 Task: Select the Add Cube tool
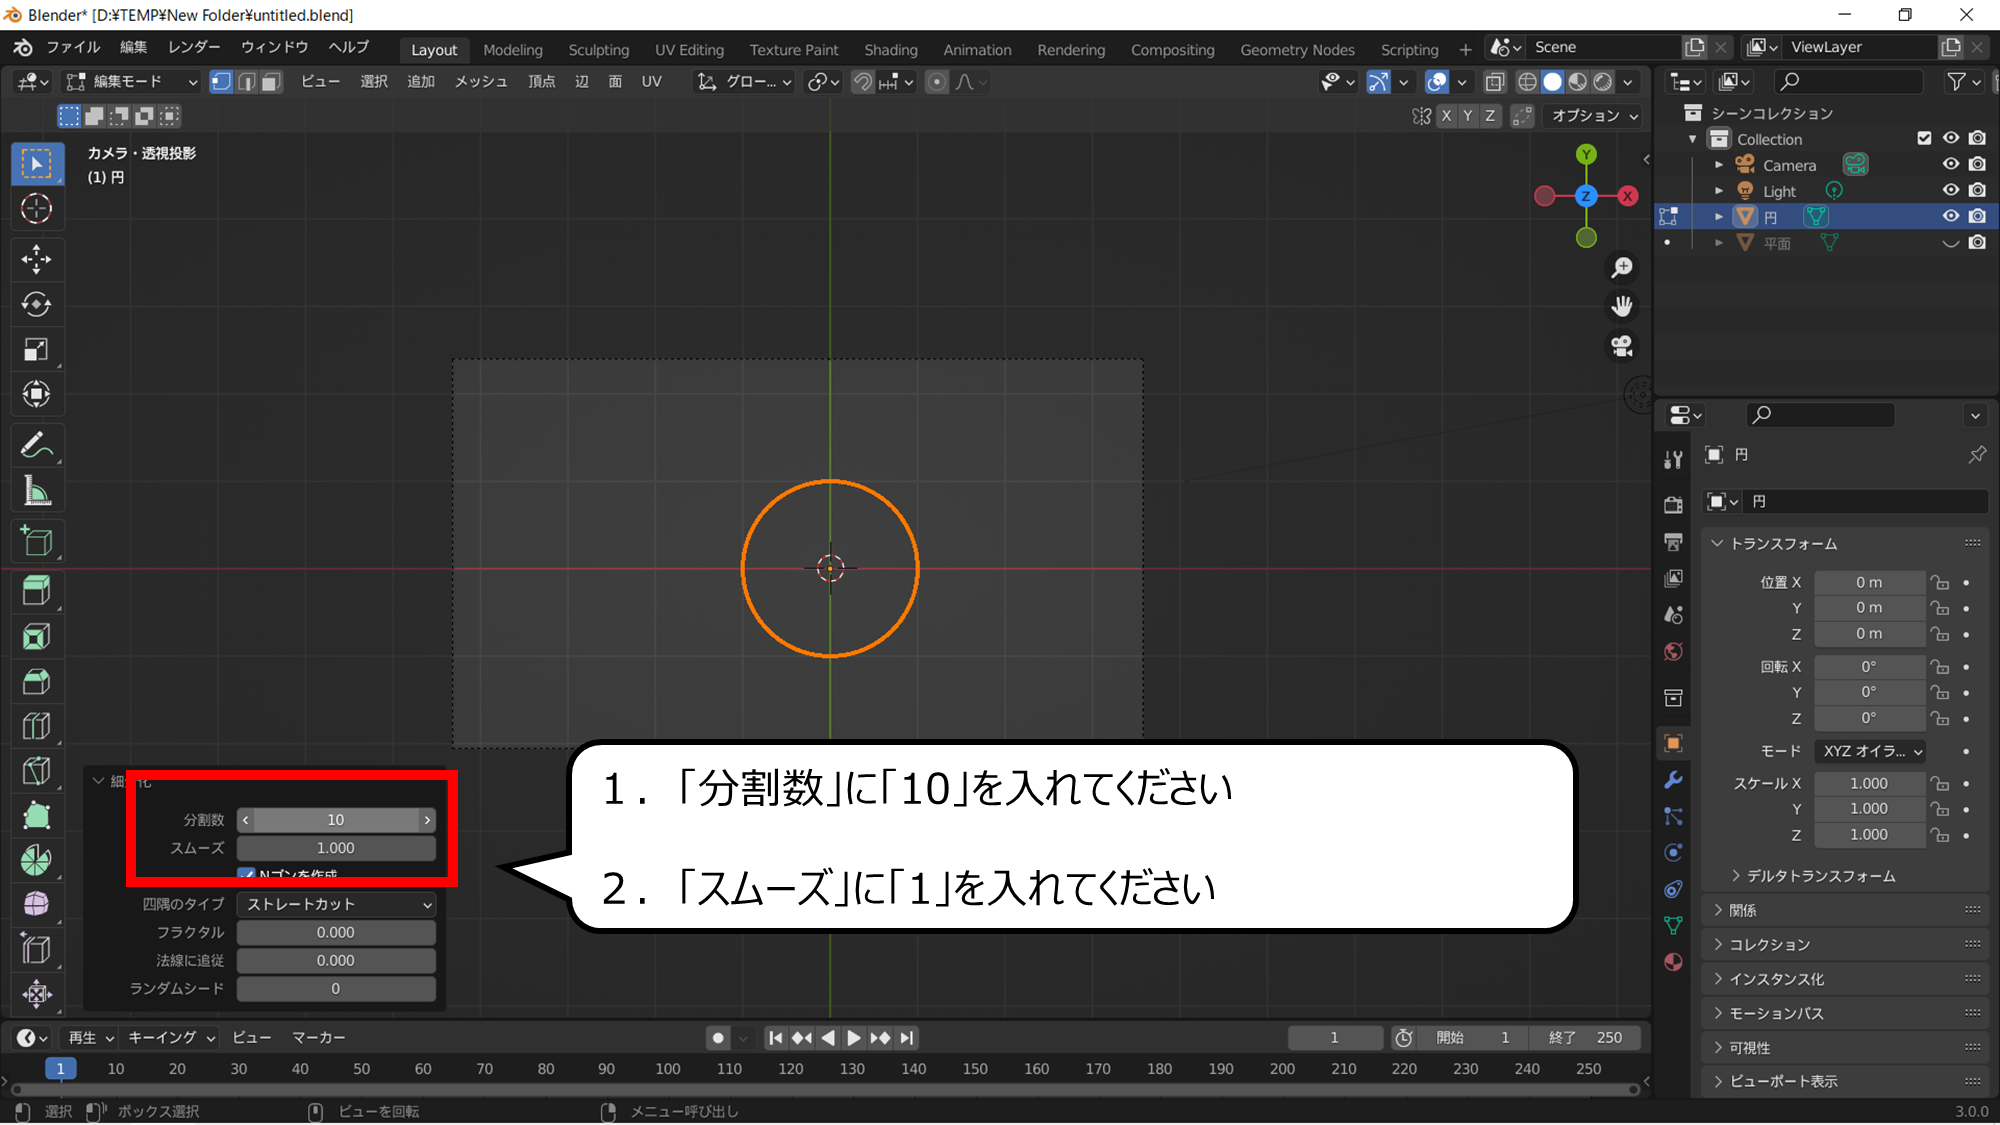click(x=37, y=541)
